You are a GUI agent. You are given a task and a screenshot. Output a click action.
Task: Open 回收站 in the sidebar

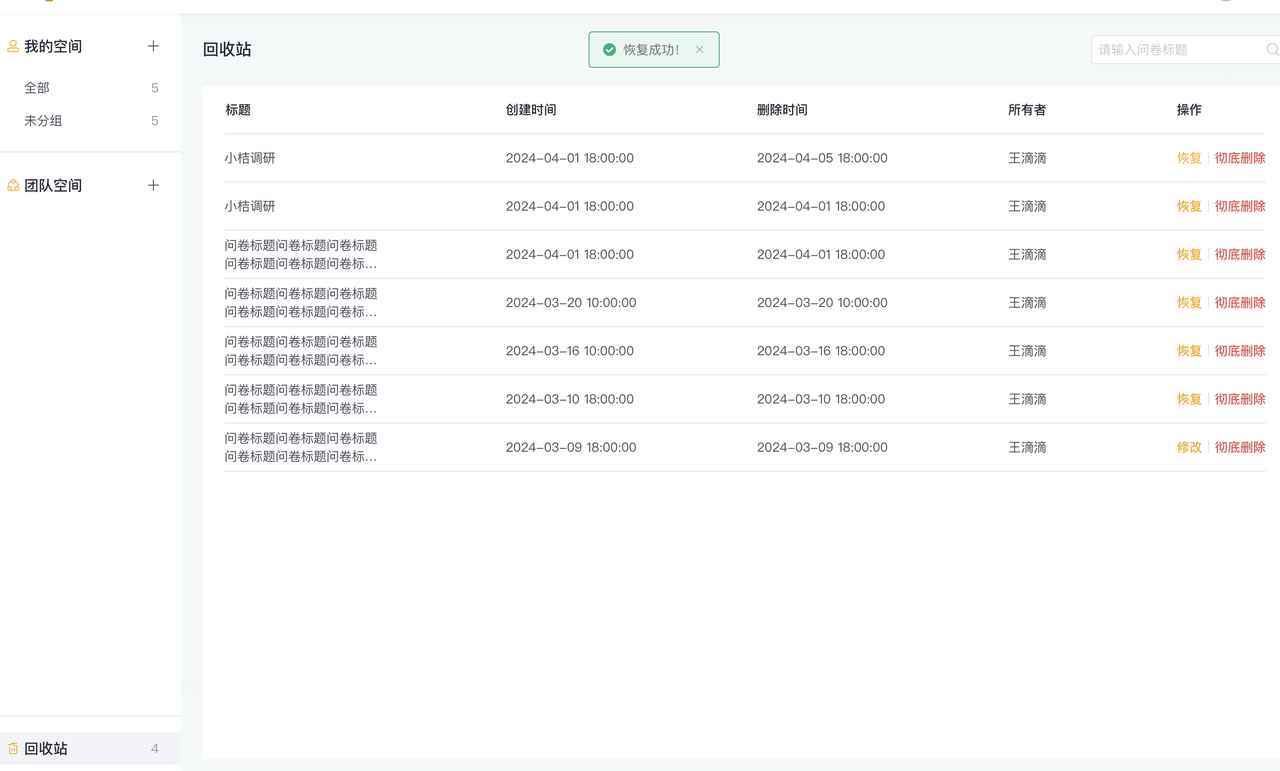pos(46,748)
